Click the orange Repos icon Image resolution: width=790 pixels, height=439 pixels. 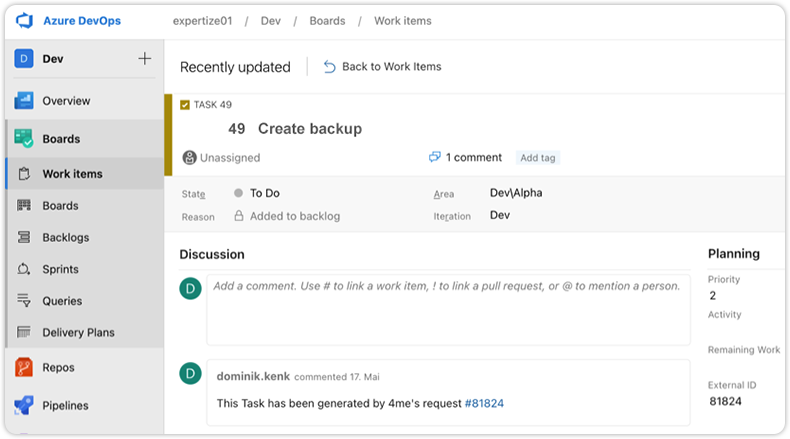click(x=24, y=367)
